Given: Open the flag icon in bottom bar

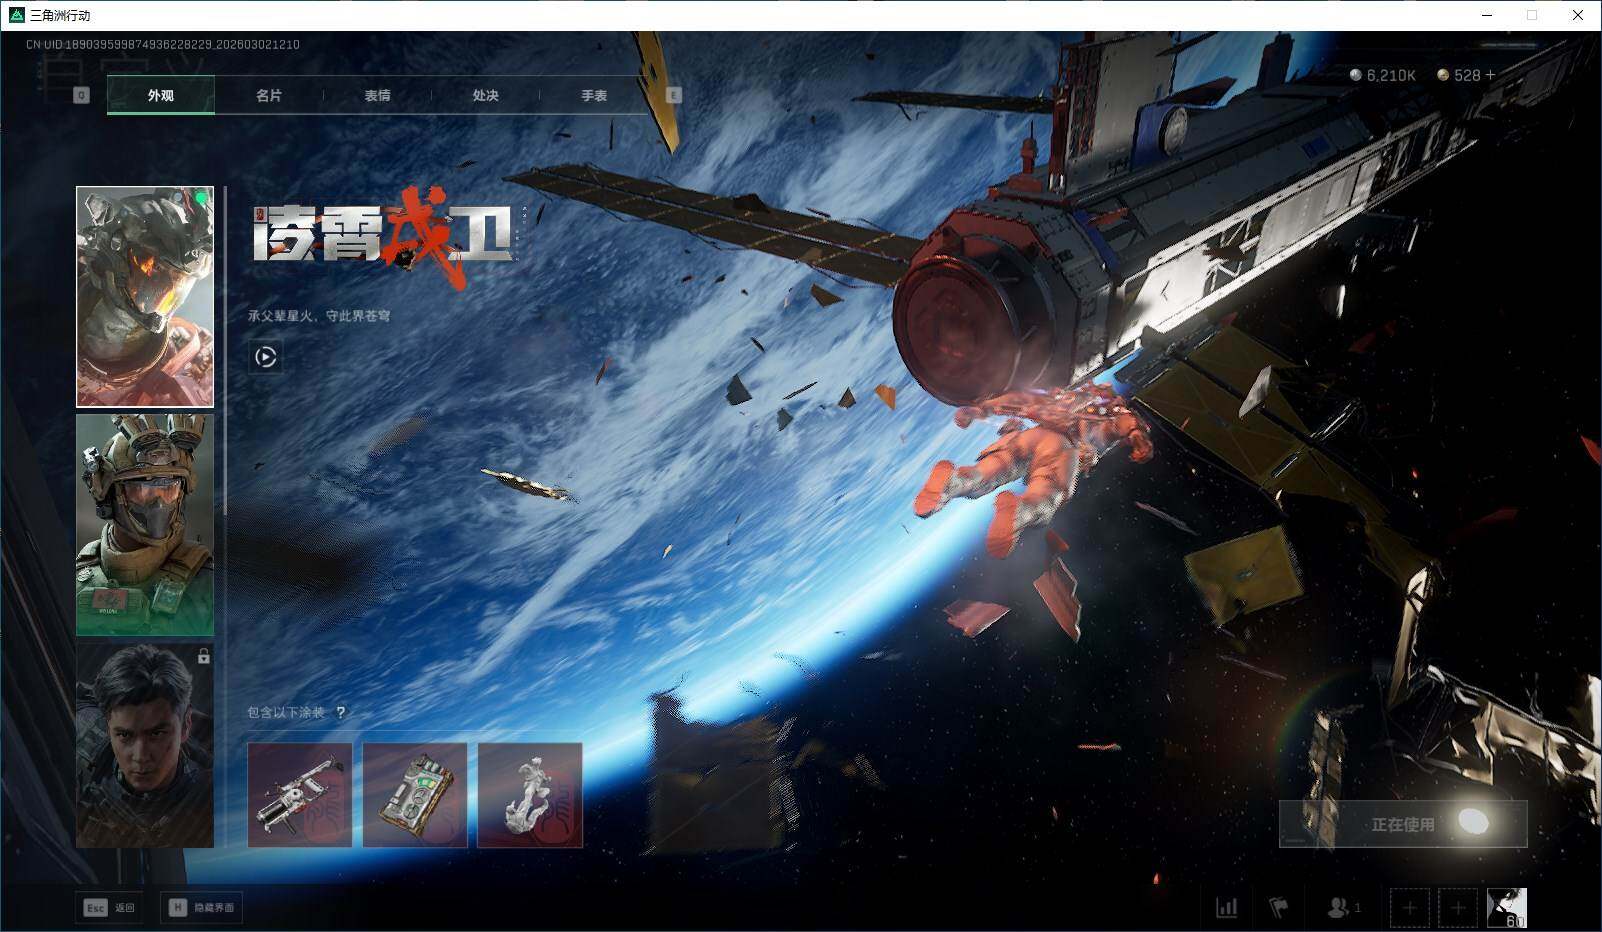Looking at the screenshot, I should [x=1278, y=908].
